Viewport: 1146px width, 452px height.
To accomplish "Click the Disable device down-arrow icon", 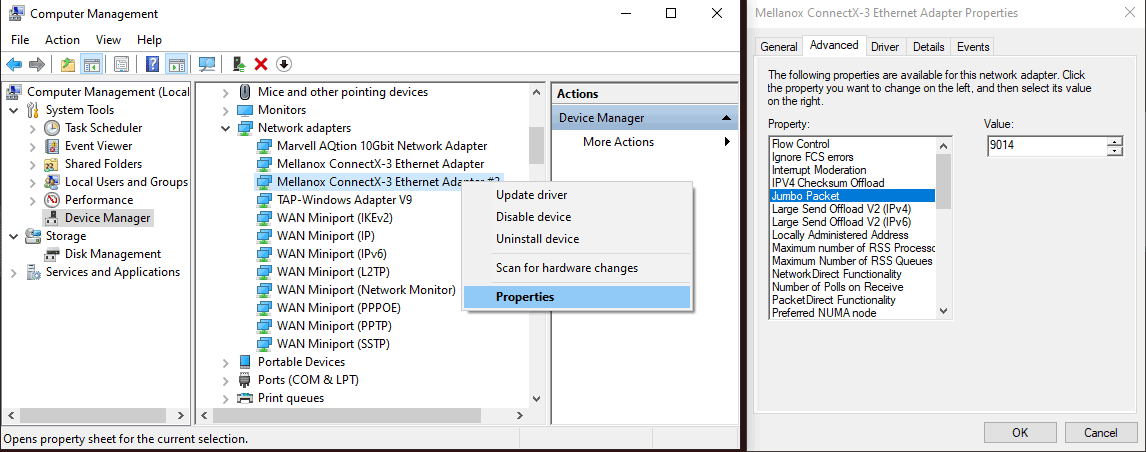I will click(x=284, y=64).
